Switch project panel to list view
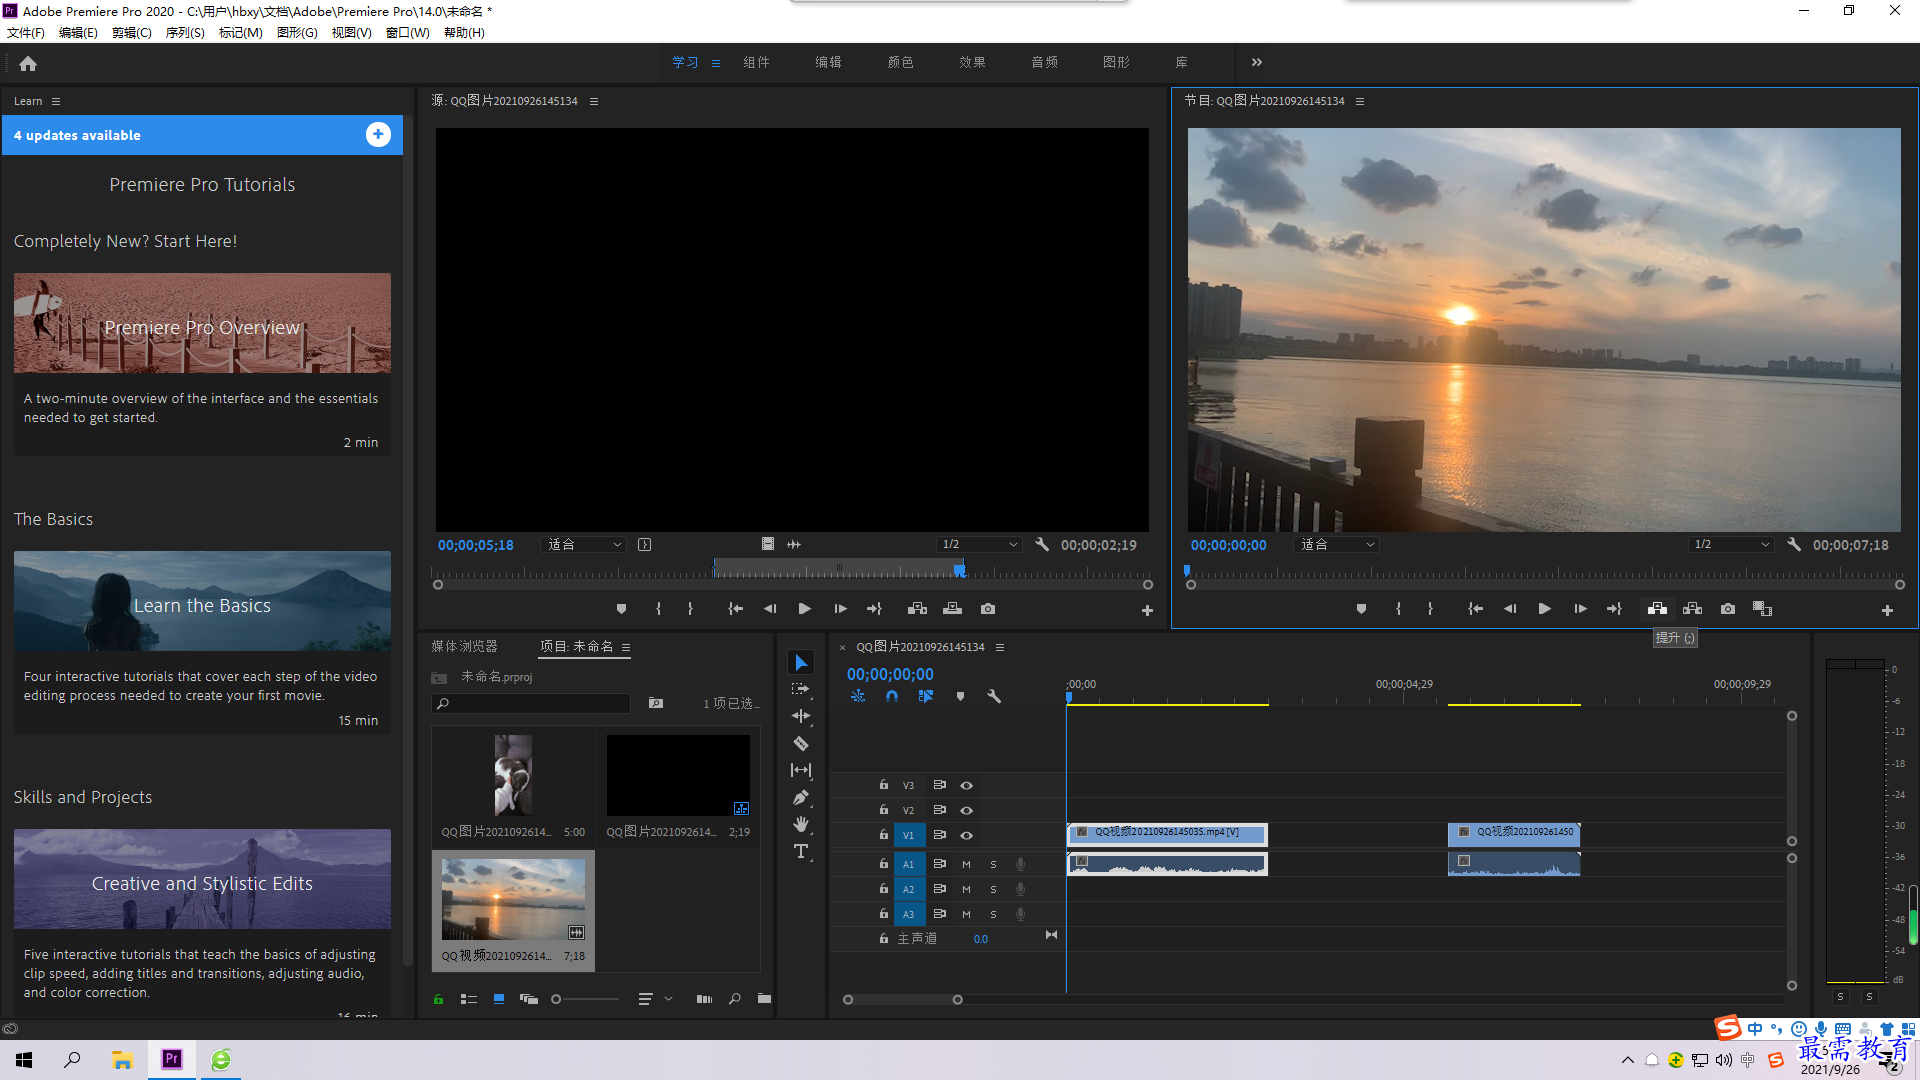Image resolution: width=1920 pixels, height=1080 pixels. (468, 999)
